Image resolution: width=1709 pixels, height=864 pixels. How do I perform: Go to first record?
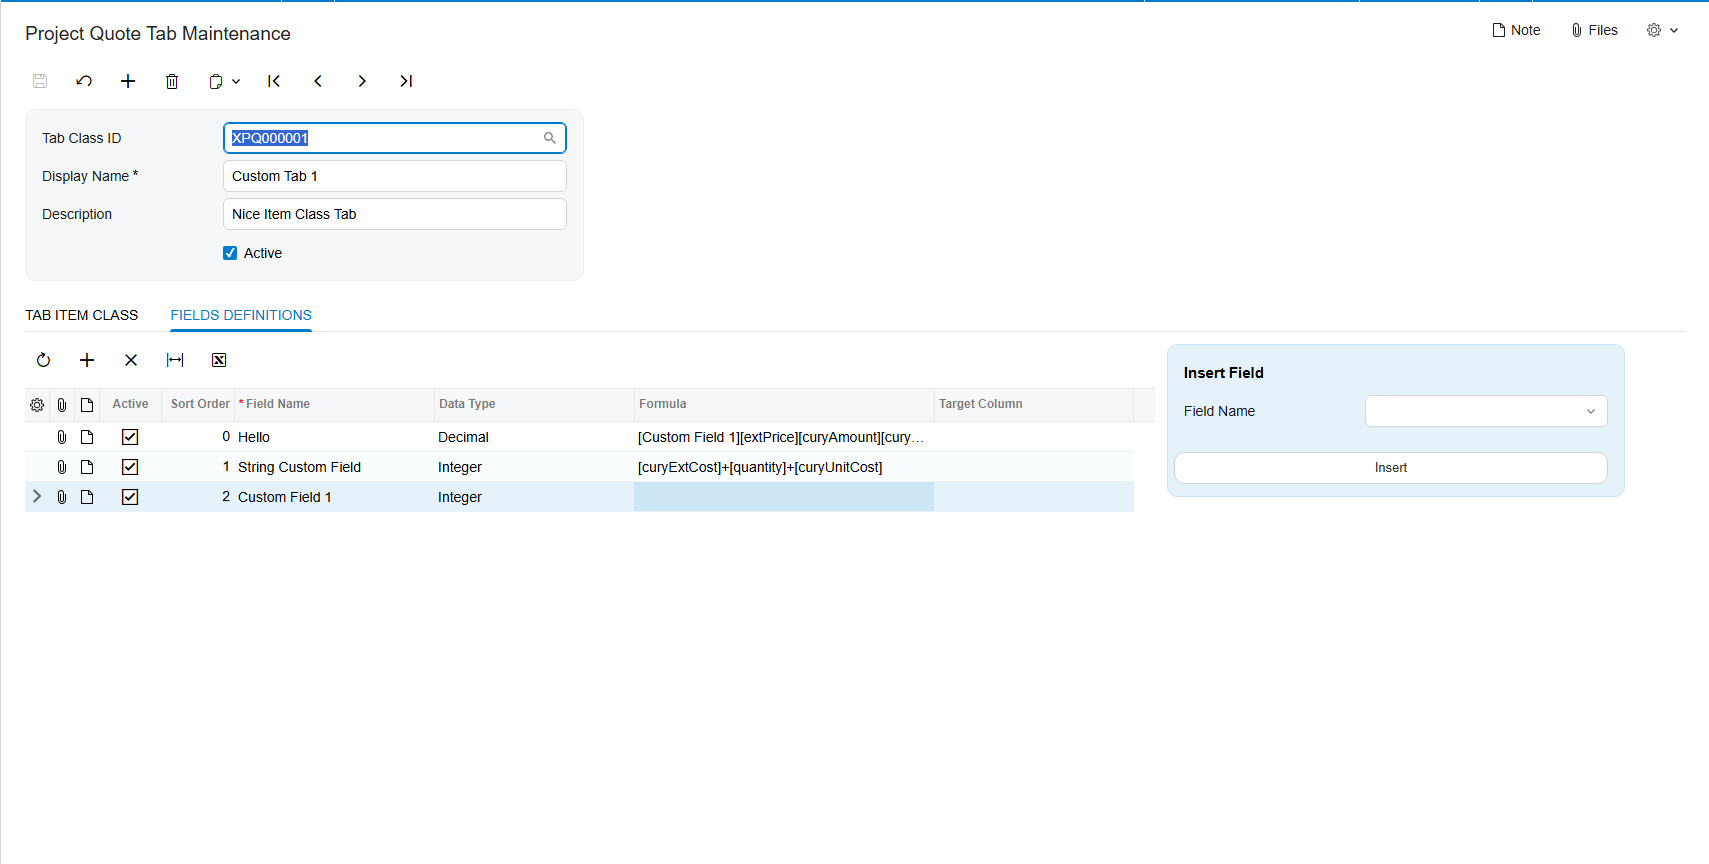[x=274, y=81]
